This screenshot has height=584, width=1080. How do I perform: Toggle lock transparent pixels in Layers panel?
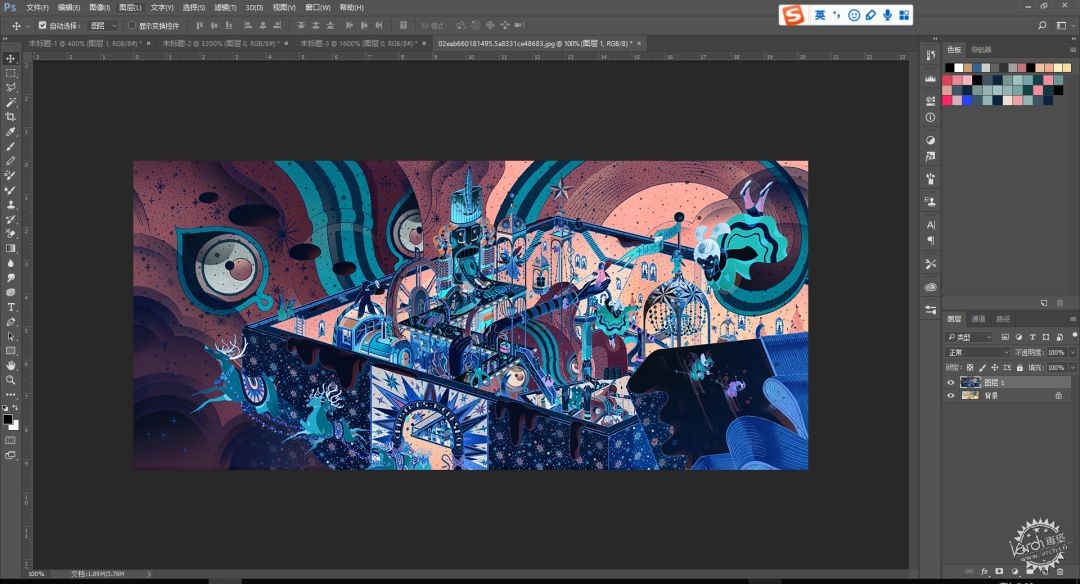[x=970, y=368]
